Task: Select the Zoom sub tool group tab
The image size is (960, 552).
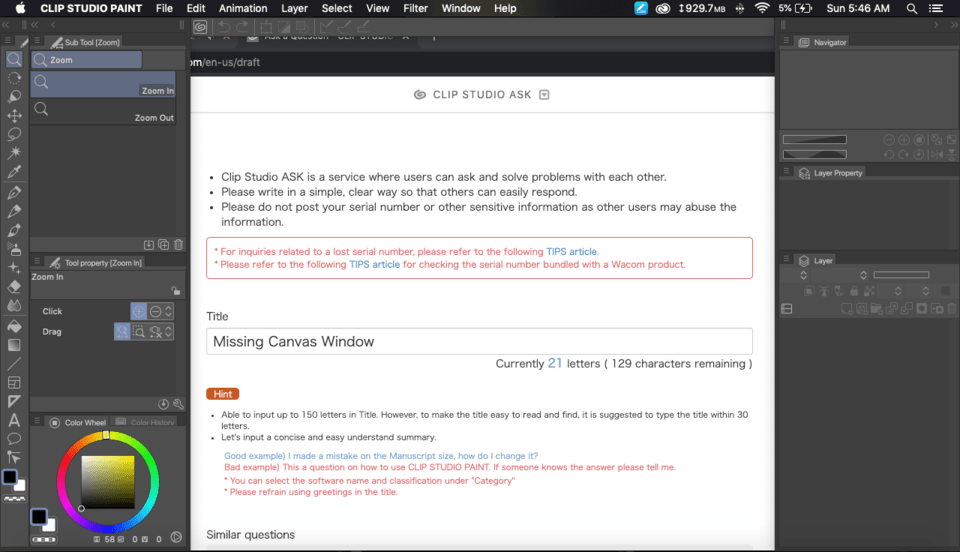Action: click(x=86, y=60)
